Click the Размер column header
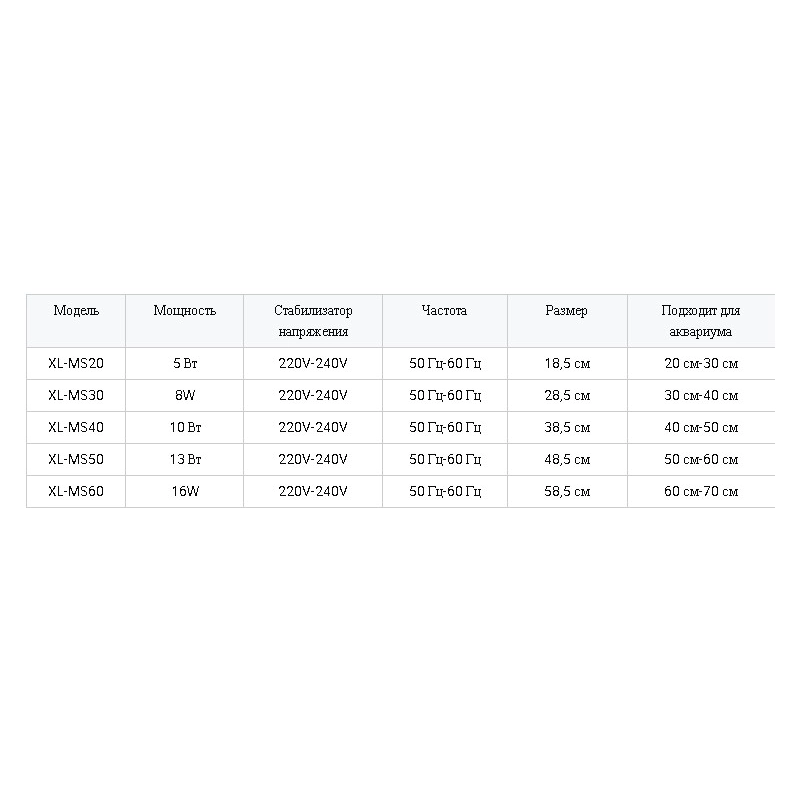Screen dimensions: 800x800 [x=567, y=321]
